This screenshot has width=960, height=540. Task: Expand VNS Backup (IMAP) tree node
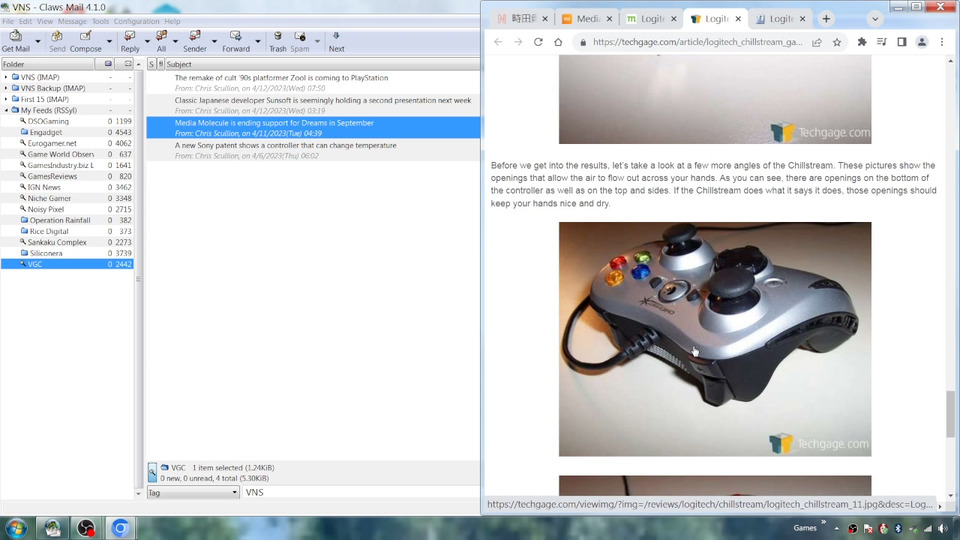(x=7, y=88)
